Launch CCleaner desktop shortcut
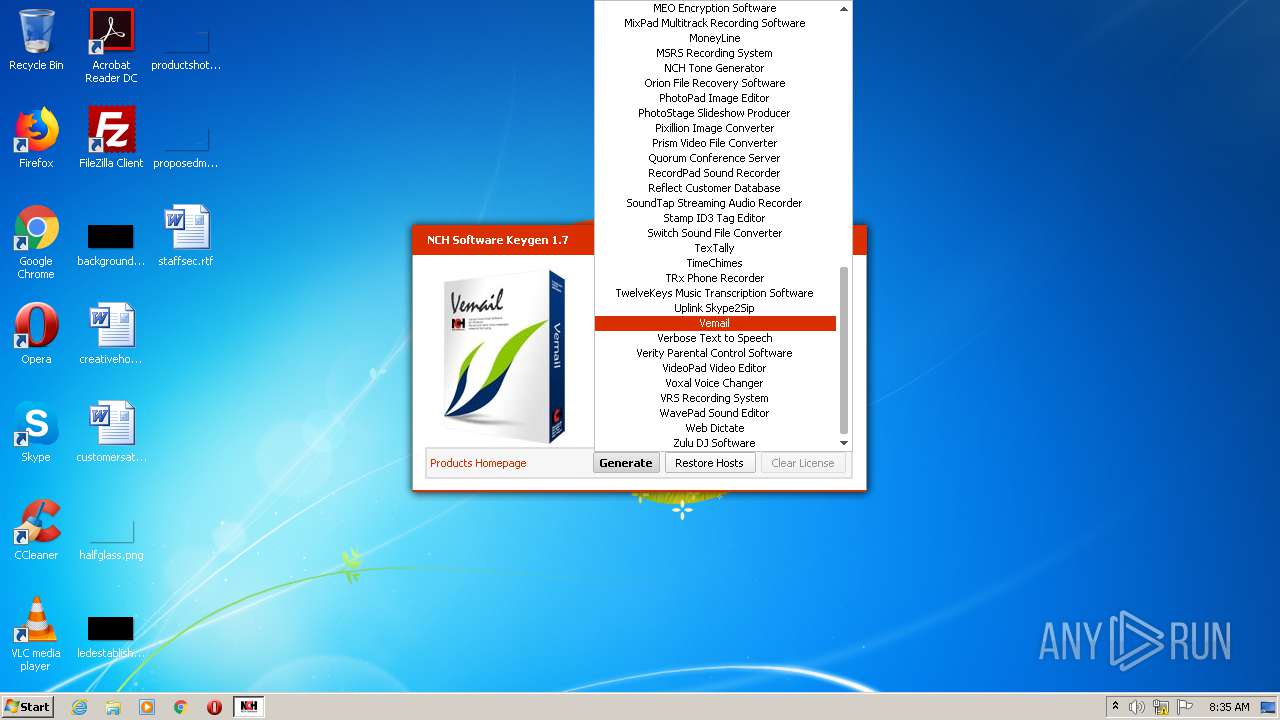This screenshot has height=720, width=1280. [36, 530]
